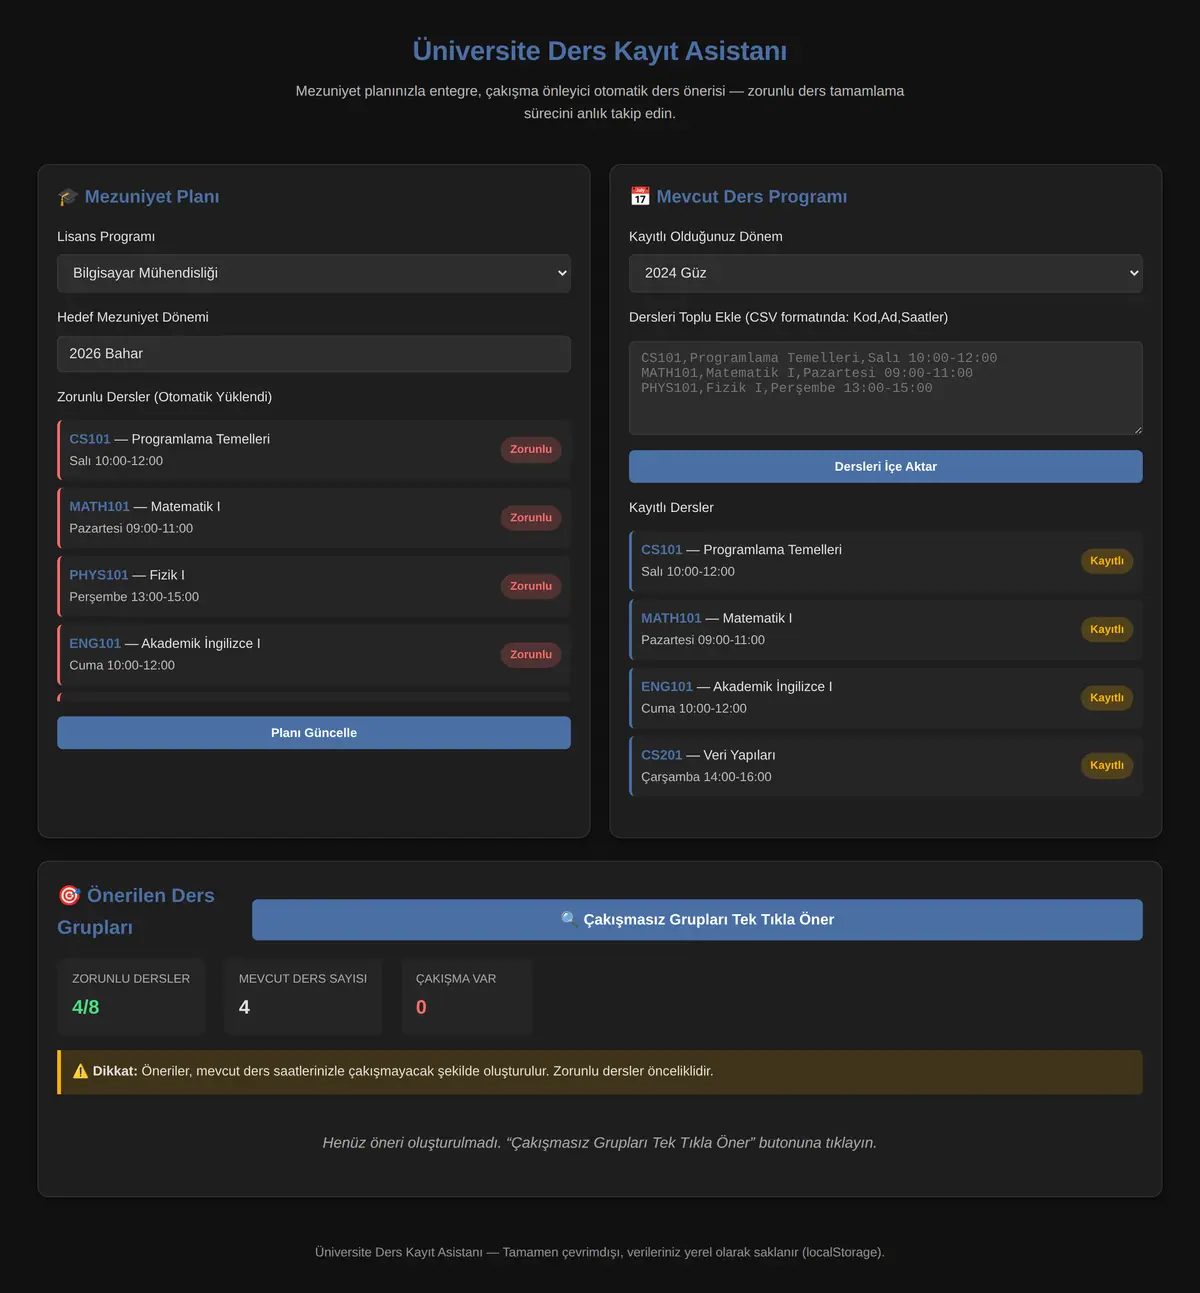The width and height of the screenshot is (1200, 1293).
Task: Focus the Hedef Mezuniyet Dönemi field
Action: coord(314,354)
